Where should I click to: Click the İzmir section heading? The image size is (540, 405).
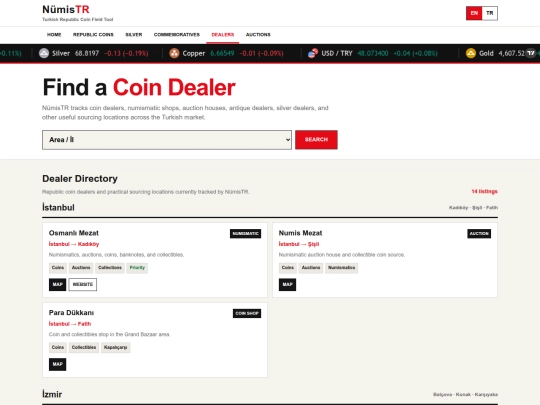tap(52, 394)
